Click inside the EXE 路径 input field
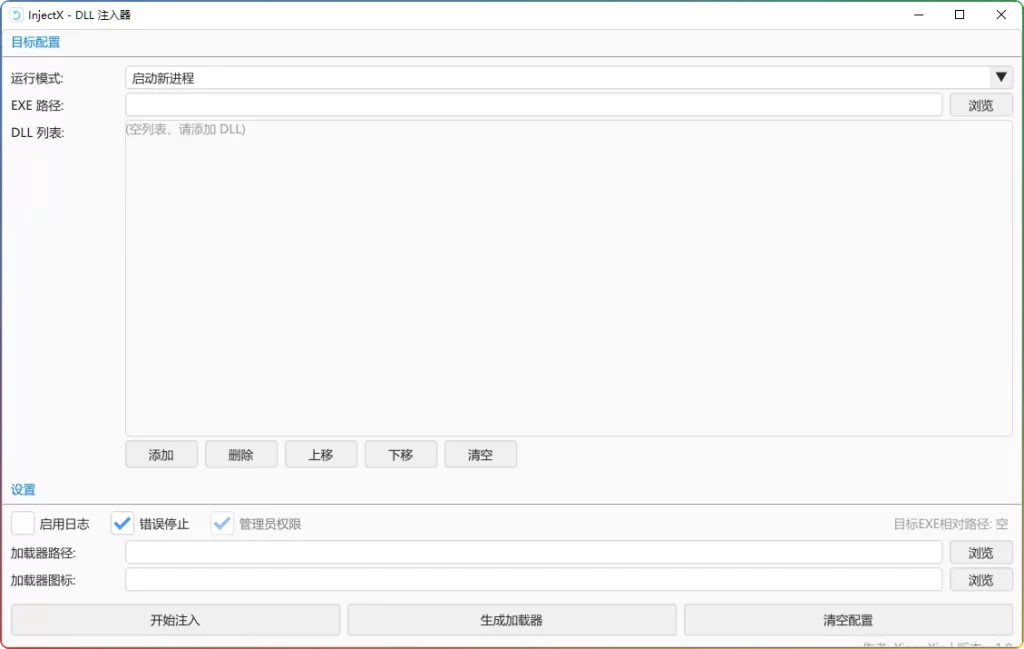The height and width of the screenshot is (649, 1024). (530, 104)
